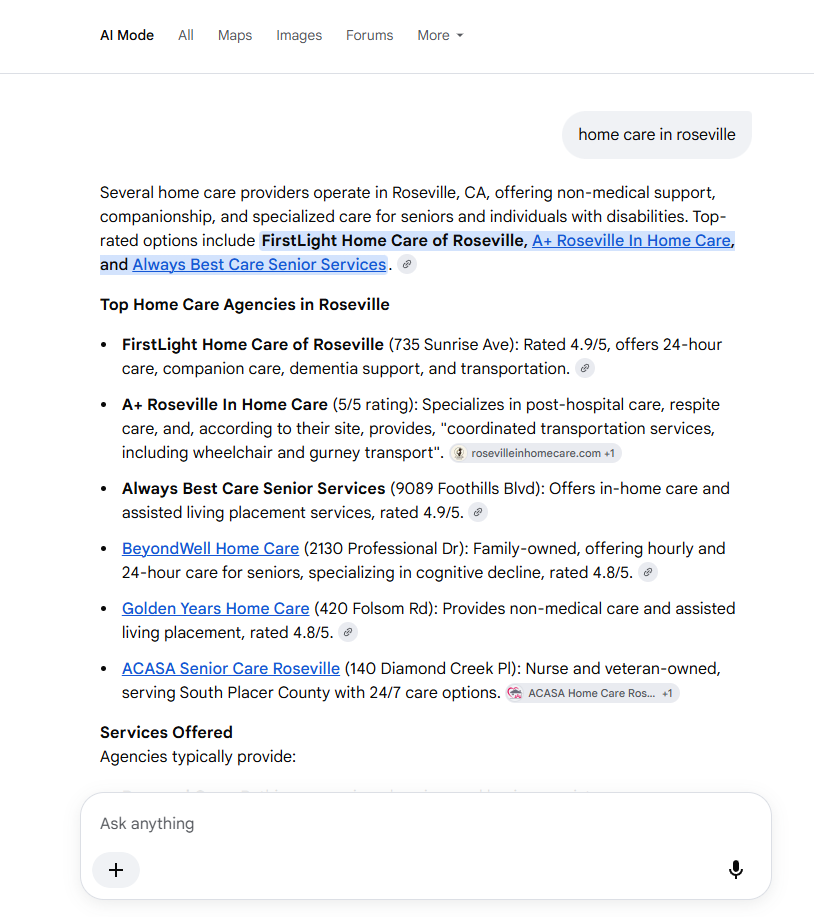Open source link icon for Golden Years entry

coord(348,632)
